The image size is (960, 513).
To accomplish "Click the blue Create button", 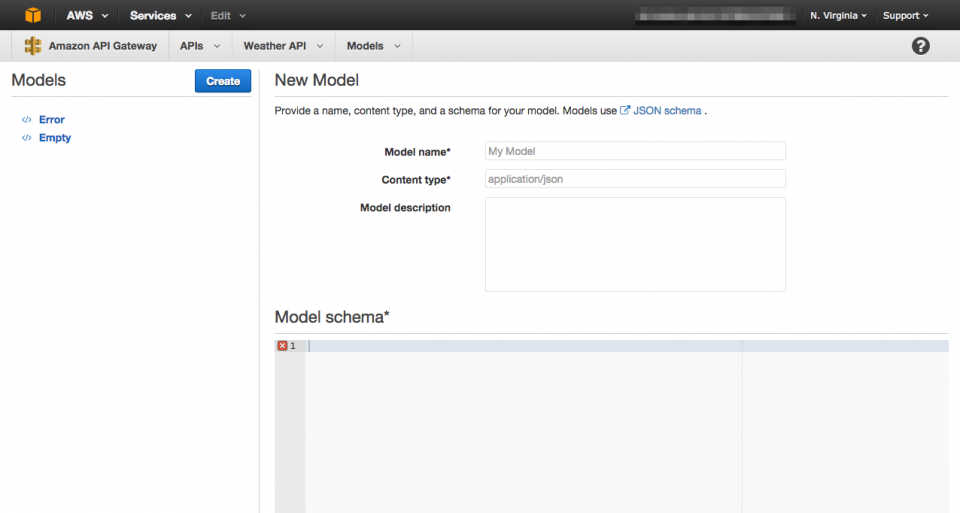I will click(x=223, y=81).
